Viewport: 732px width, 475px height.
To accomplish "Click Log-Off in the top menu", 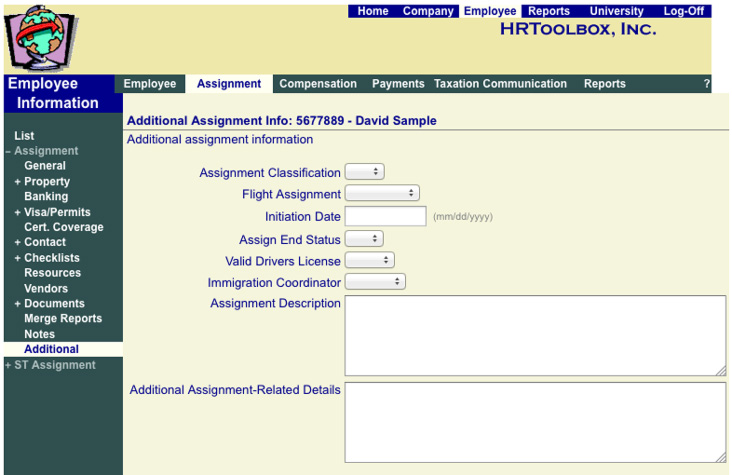I will point(684,11).
